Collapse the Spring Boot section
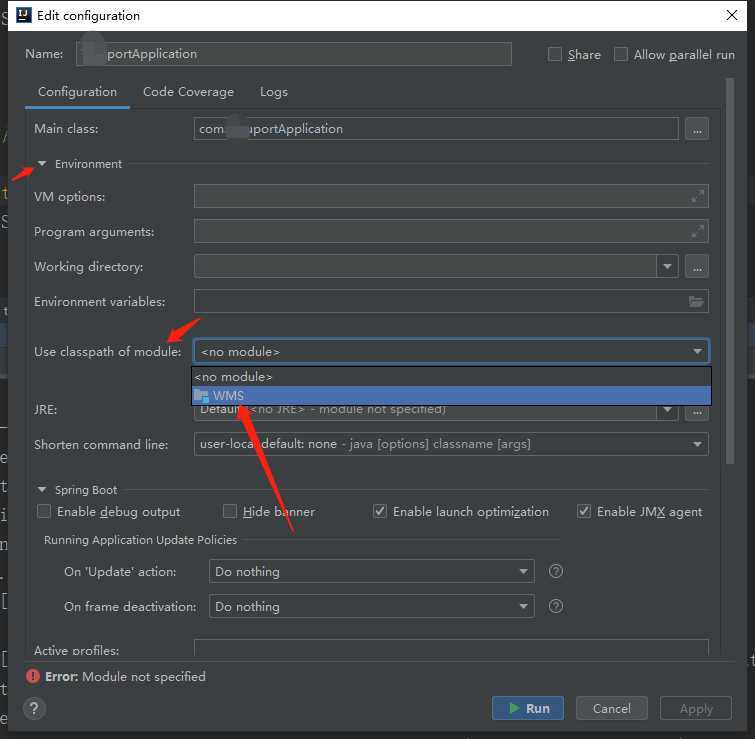Image resolution: width=755 pixels, height=739 pixels. (x=42, y=490)
